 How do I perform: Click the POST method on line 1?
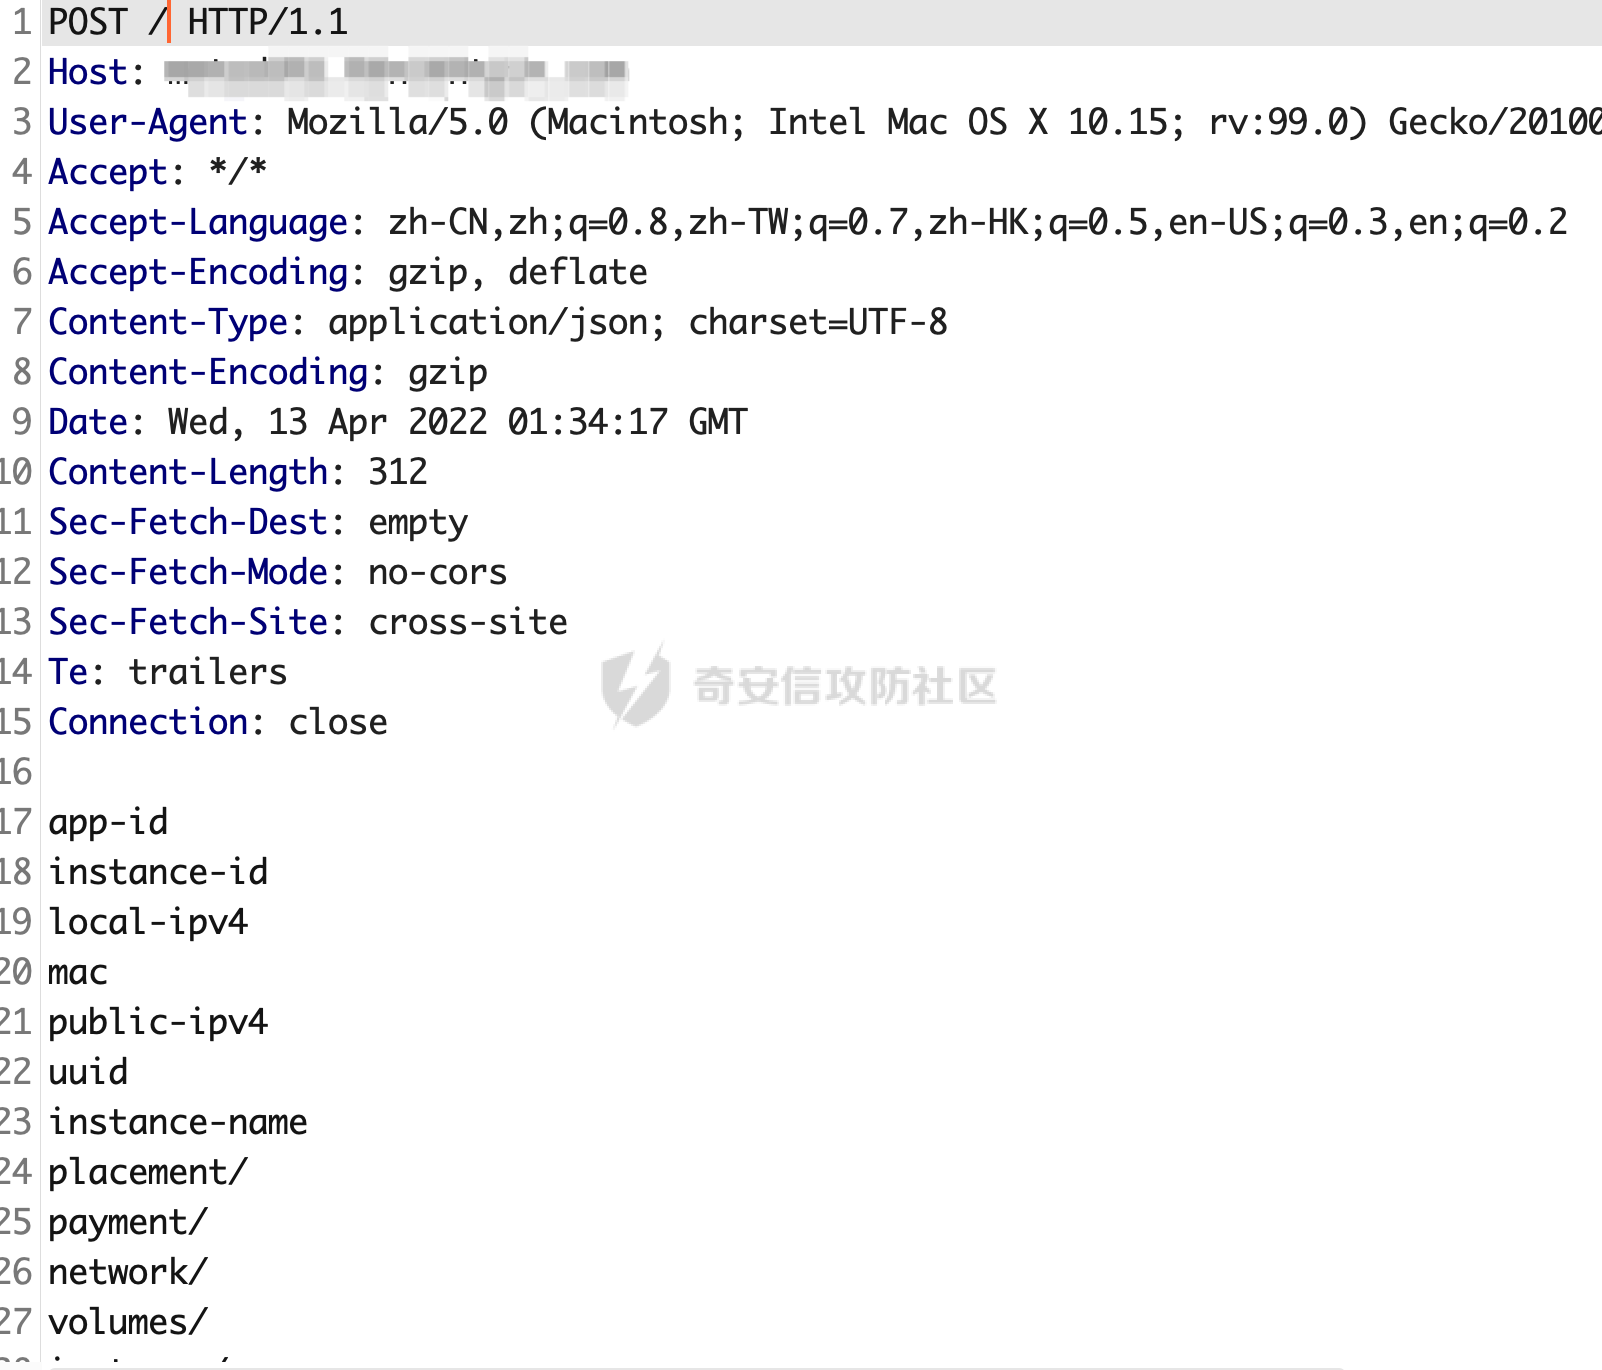tap(88, 22)
